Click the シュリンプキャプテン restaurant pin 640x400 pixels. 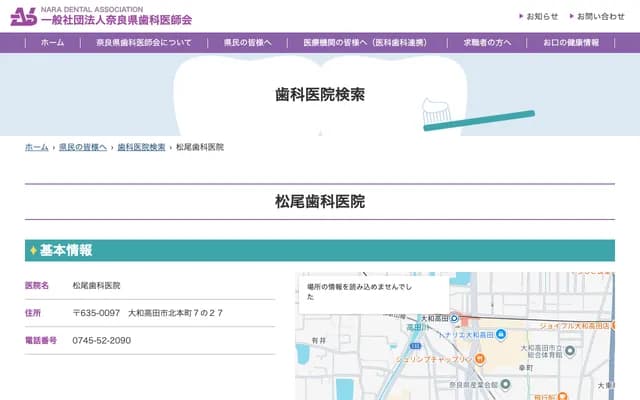[478, 359]
